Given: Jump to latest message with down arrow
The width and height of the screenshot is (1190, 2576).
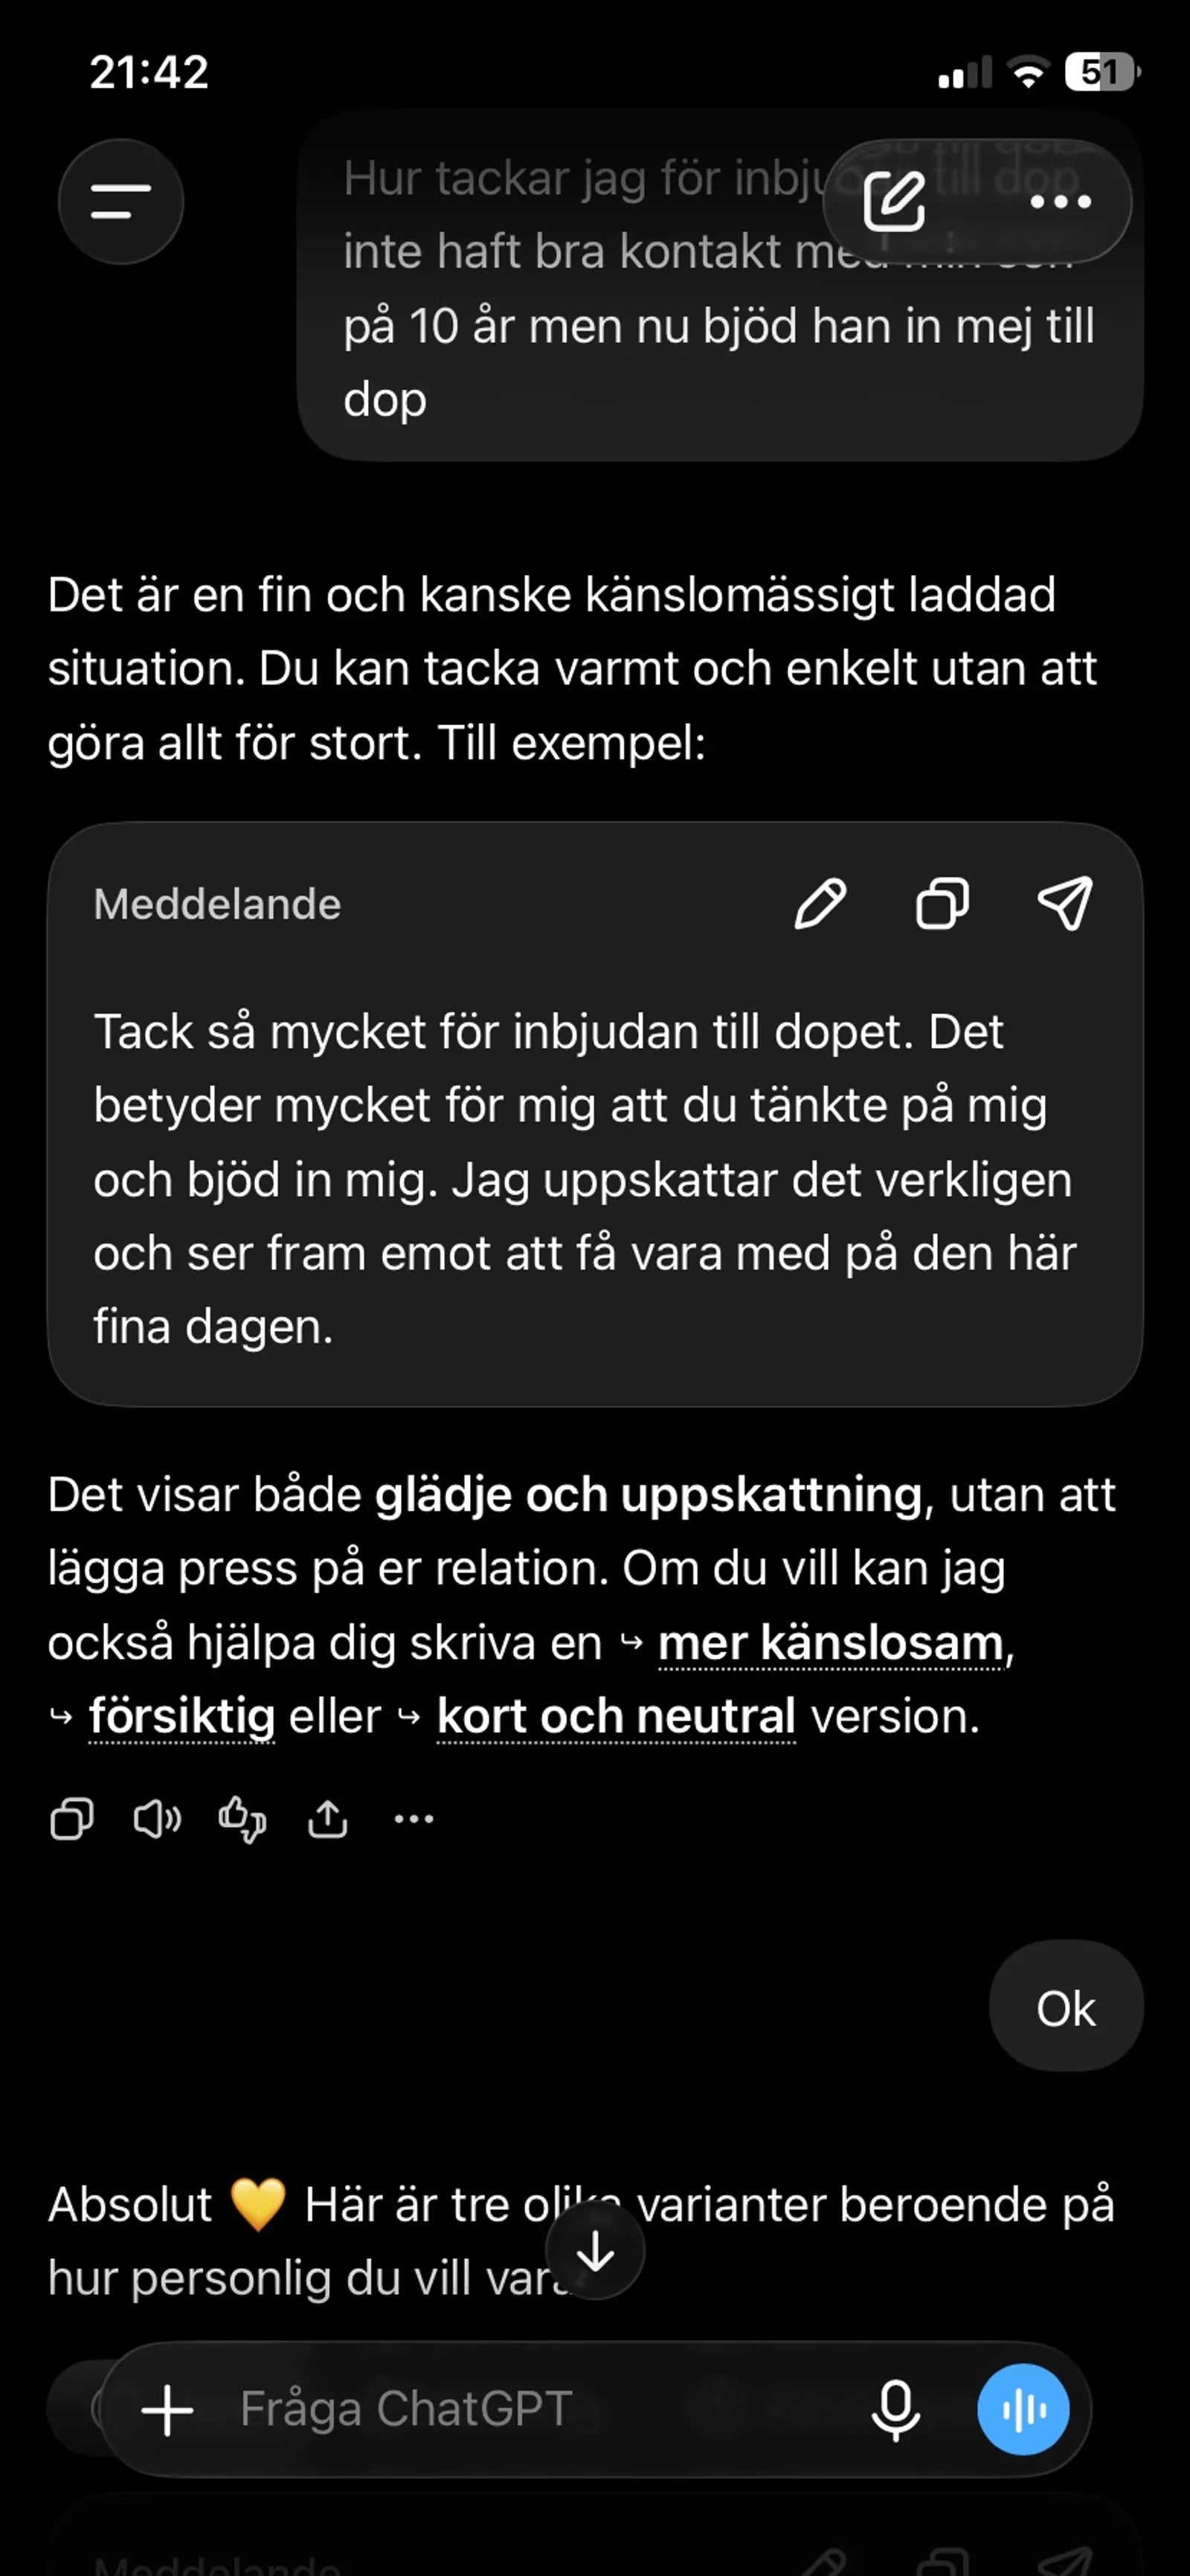Looking at the screenshot, I should pyautogui.click(x=596, y=2251).
